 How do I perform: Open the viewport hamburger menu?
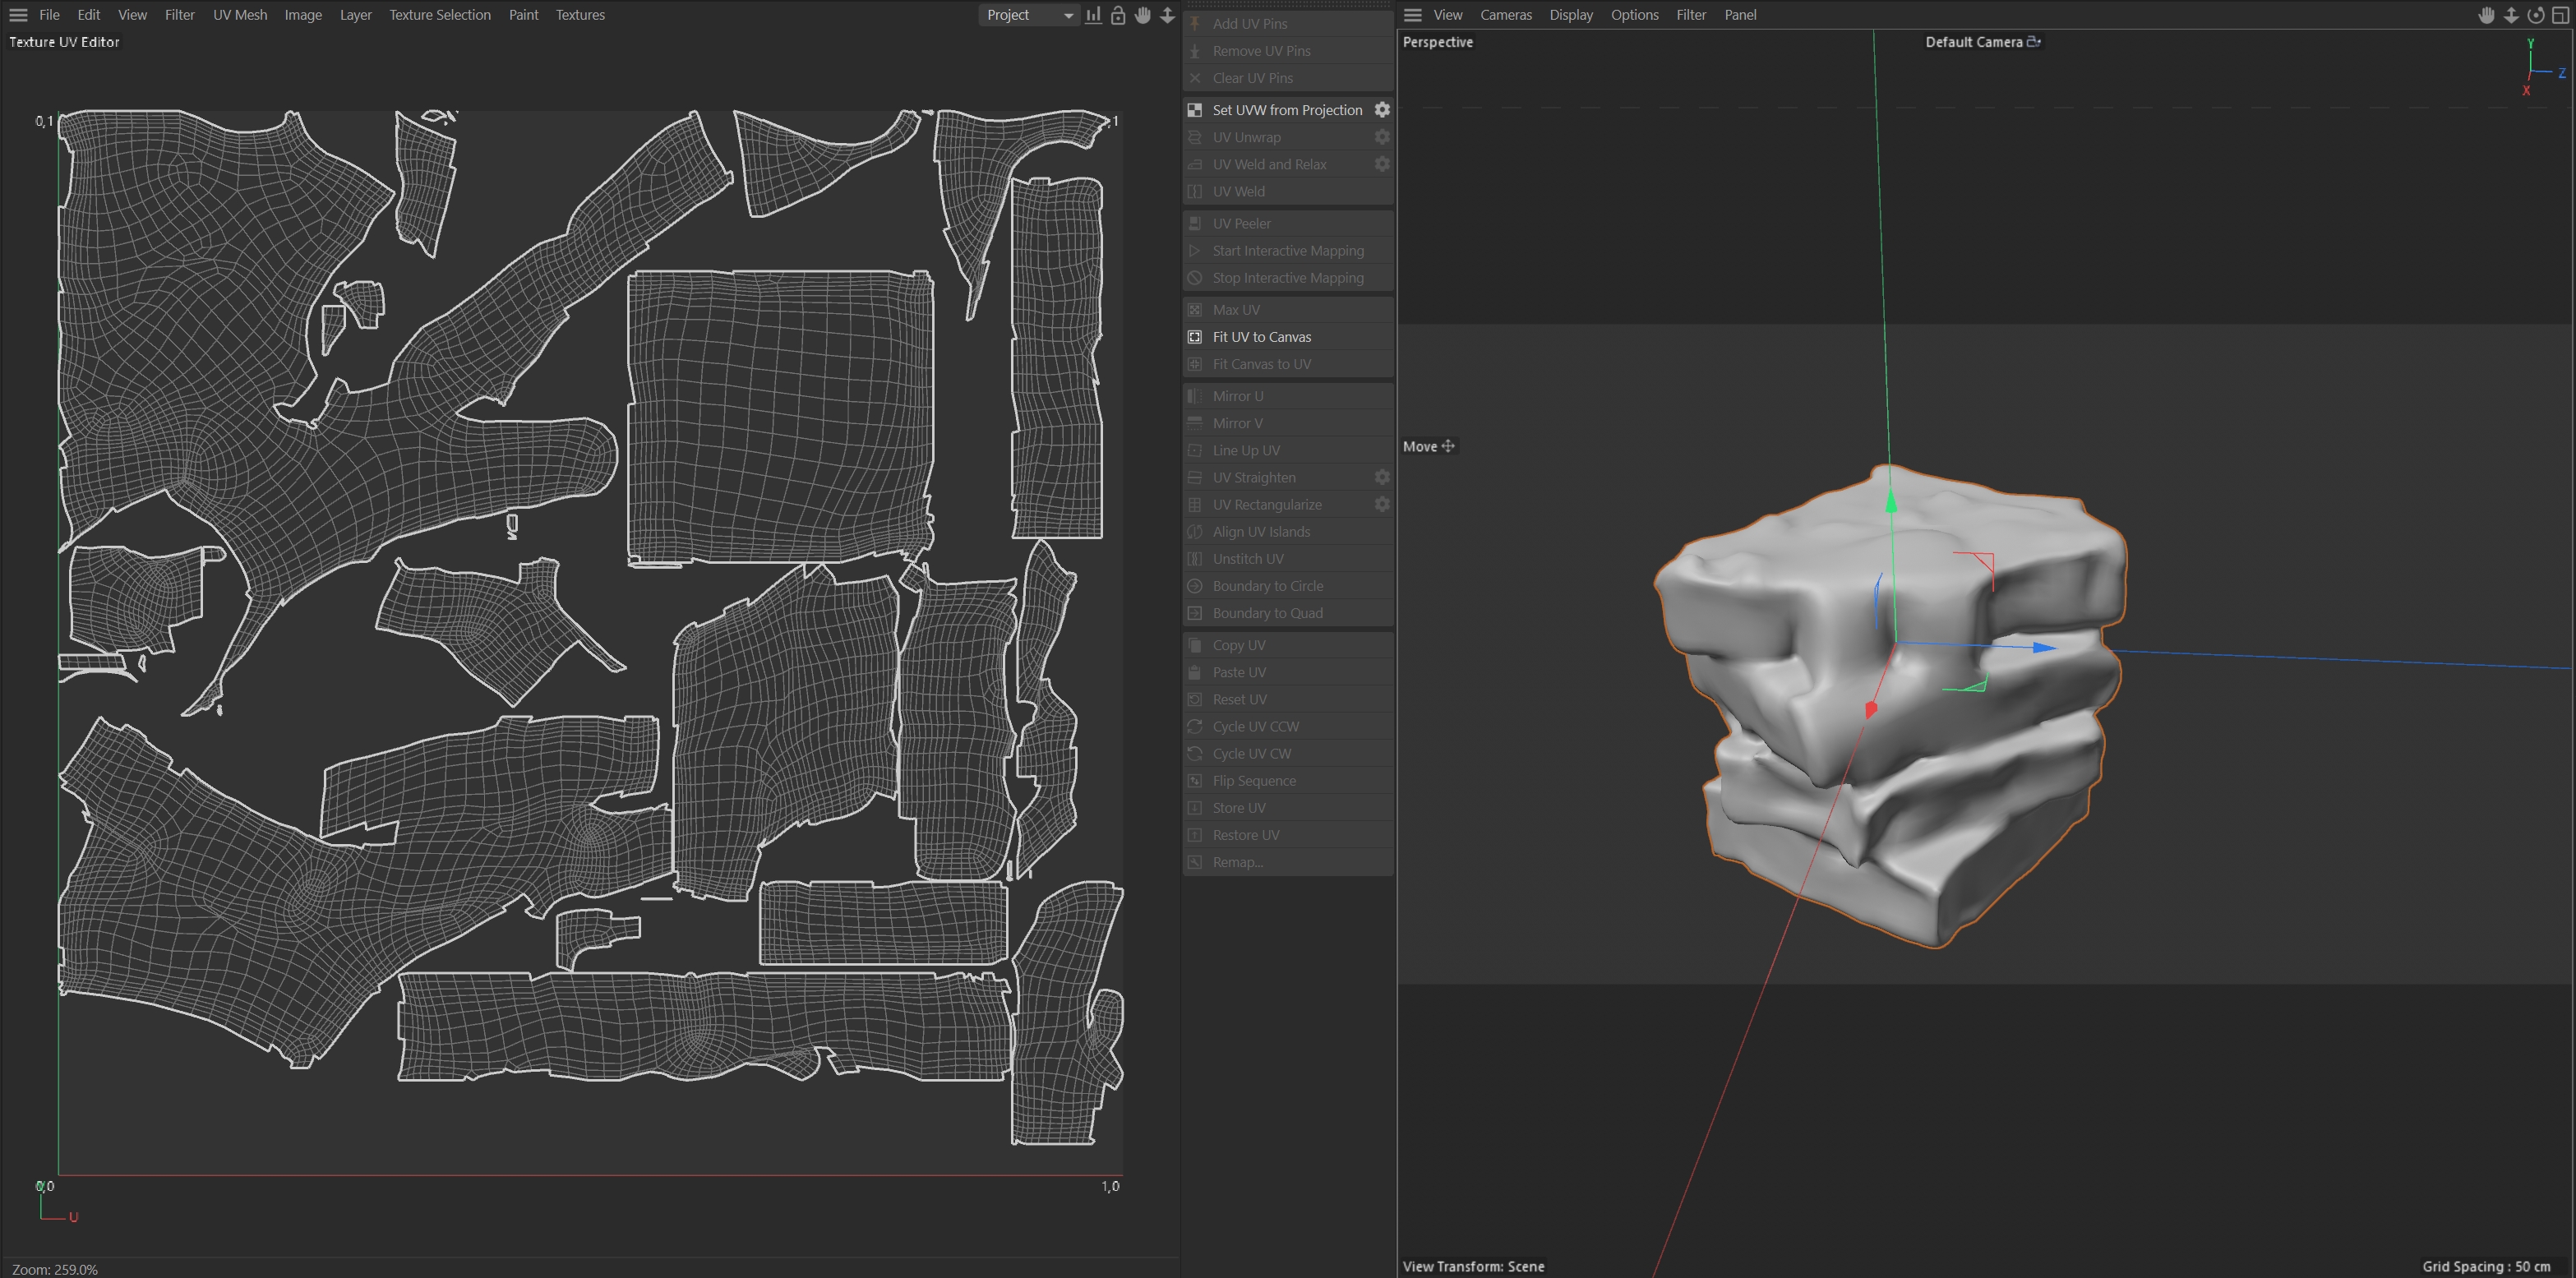(x=1412, y=15)
